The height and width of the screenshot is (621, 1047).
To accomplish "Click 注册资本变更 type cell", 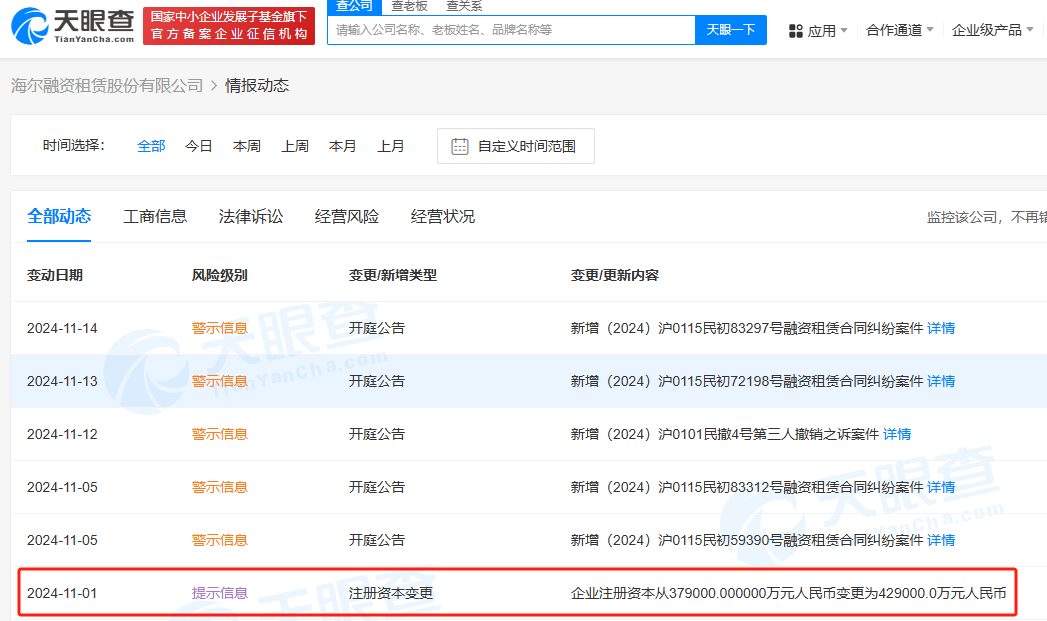I will 391,593.
